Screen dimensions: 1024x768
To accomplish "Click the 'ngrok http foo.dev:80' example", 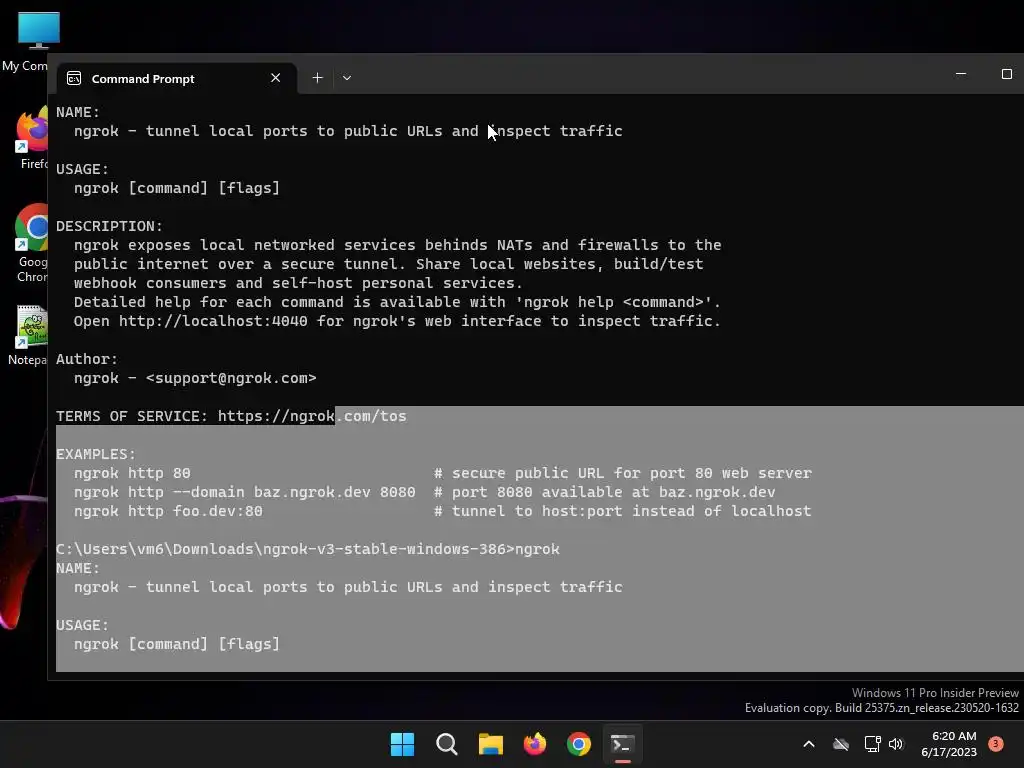I will [168, 511].
